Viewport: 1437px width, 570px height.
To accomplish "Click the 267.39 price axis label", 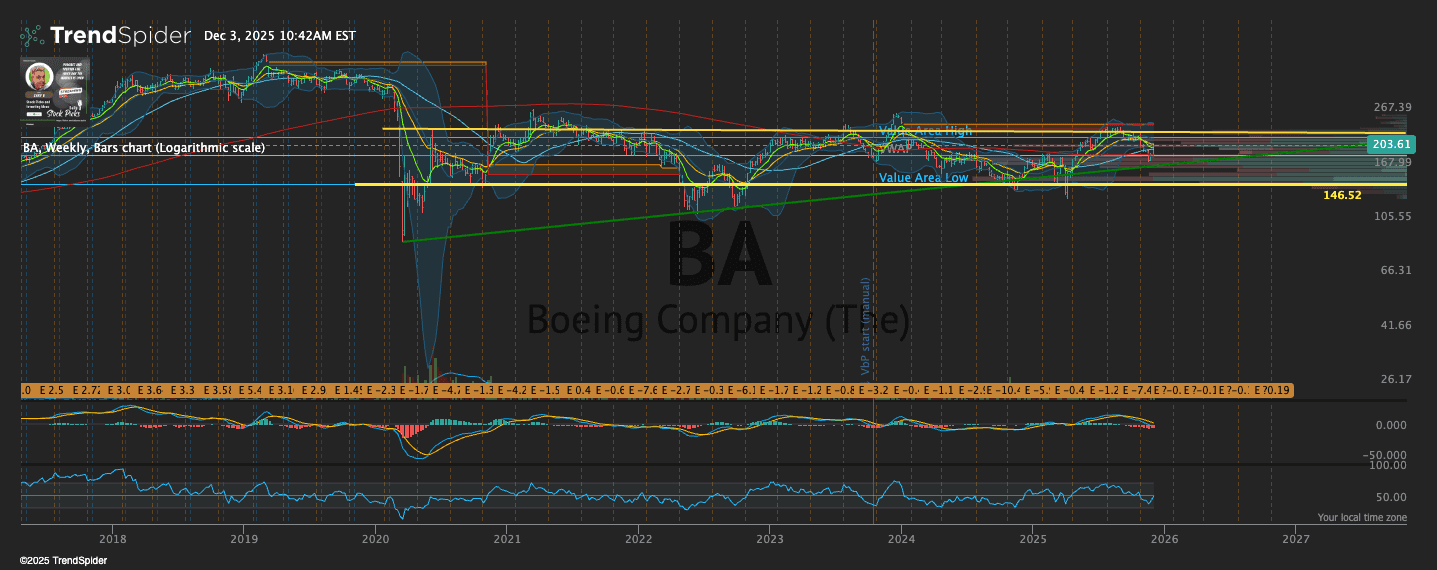I will 1391,108.
